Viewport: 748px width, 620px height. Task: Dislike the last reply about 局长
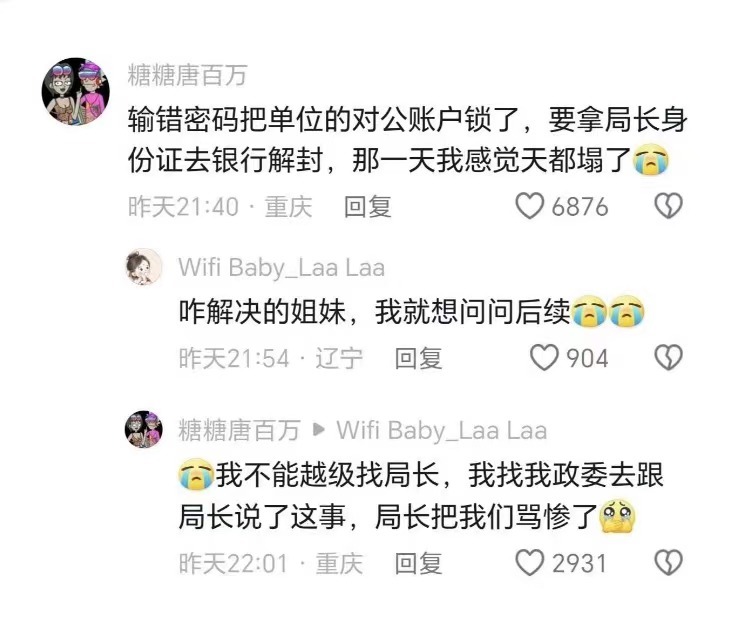click(668, 562)
